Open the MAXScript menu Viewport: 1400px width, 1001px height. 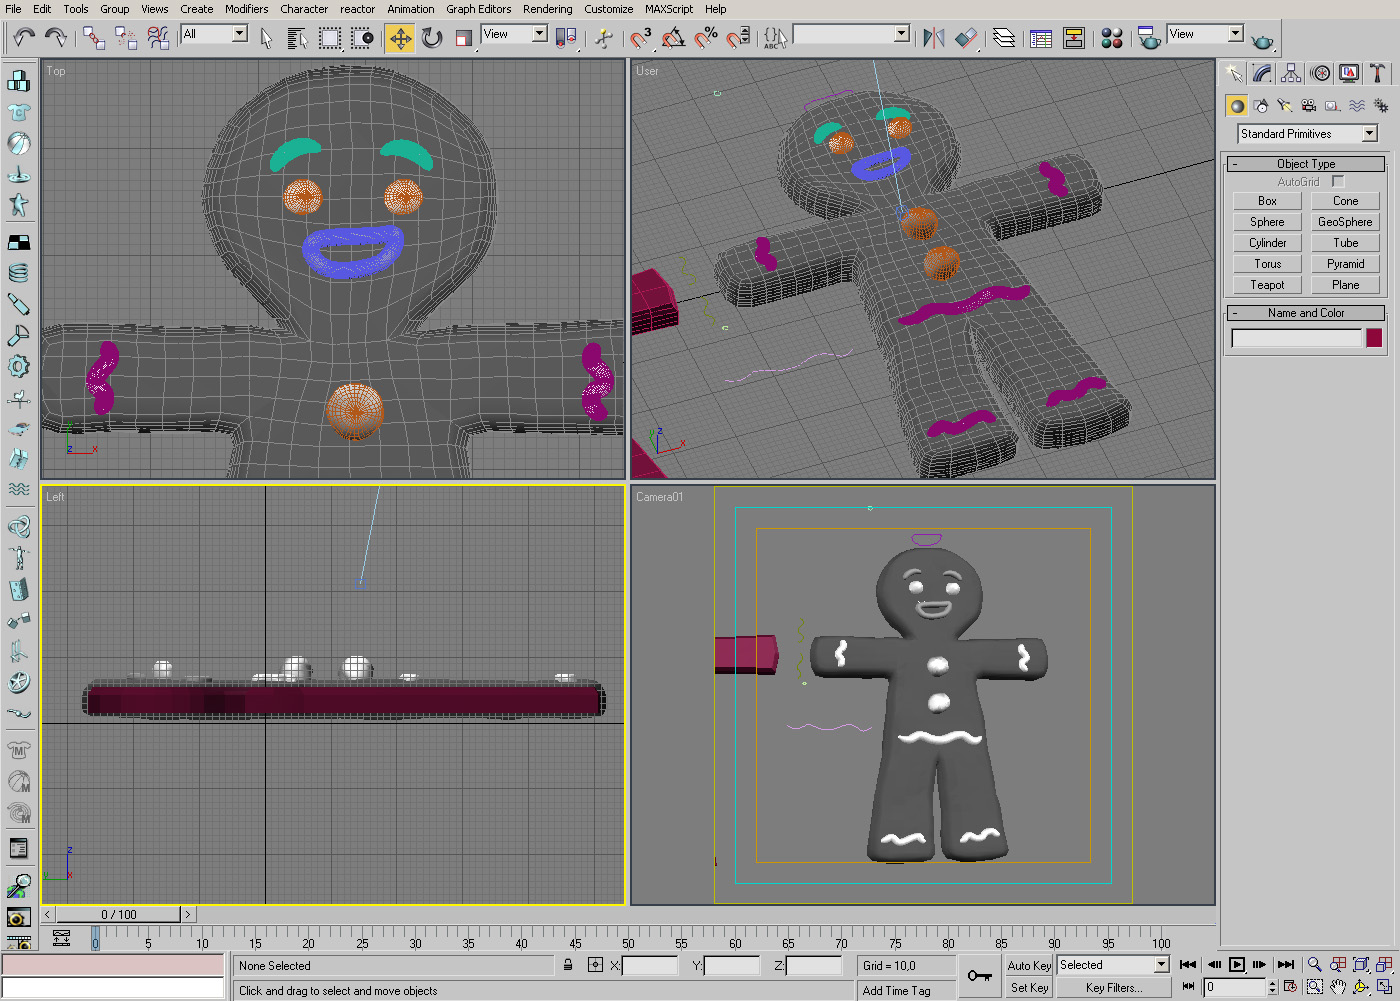(x=669, y=9)
